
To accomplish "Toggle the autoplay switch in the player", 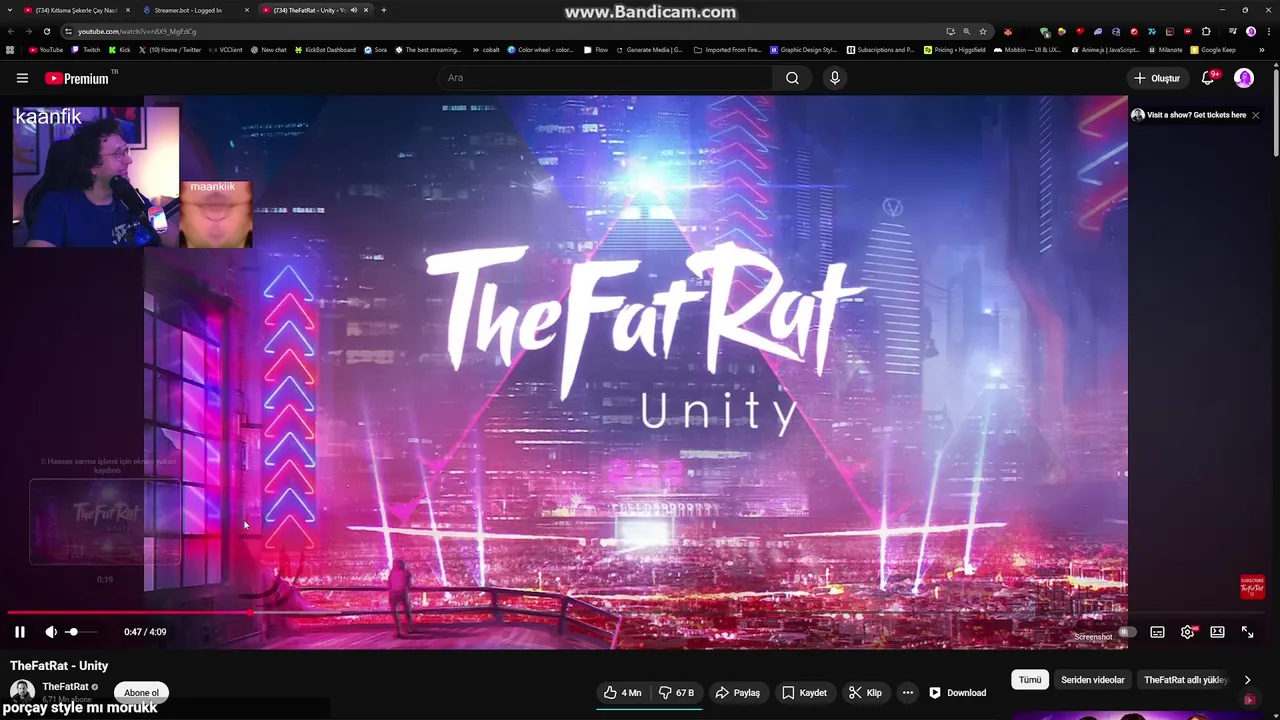I will tap(1127, 632).
